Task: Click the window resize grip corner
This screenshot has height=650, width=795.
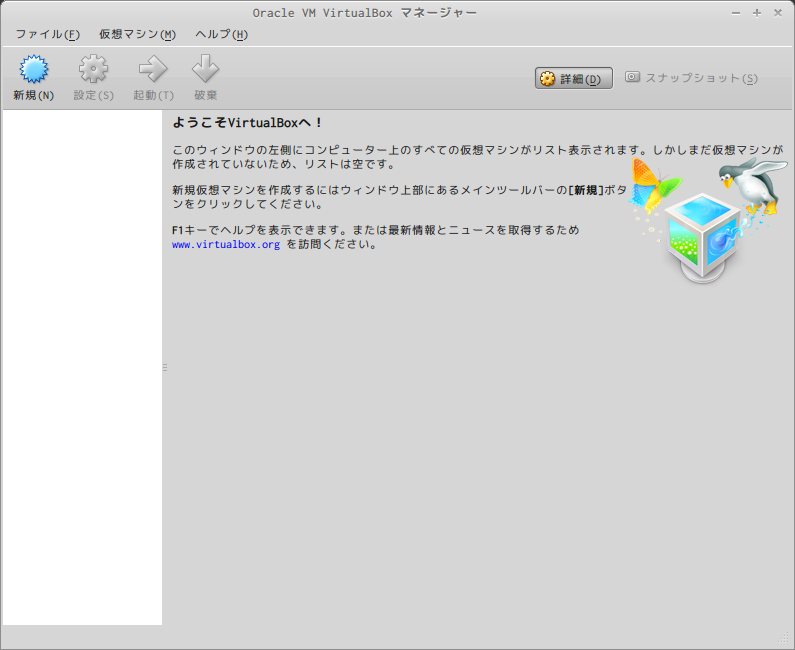Action: click(782, 637)
